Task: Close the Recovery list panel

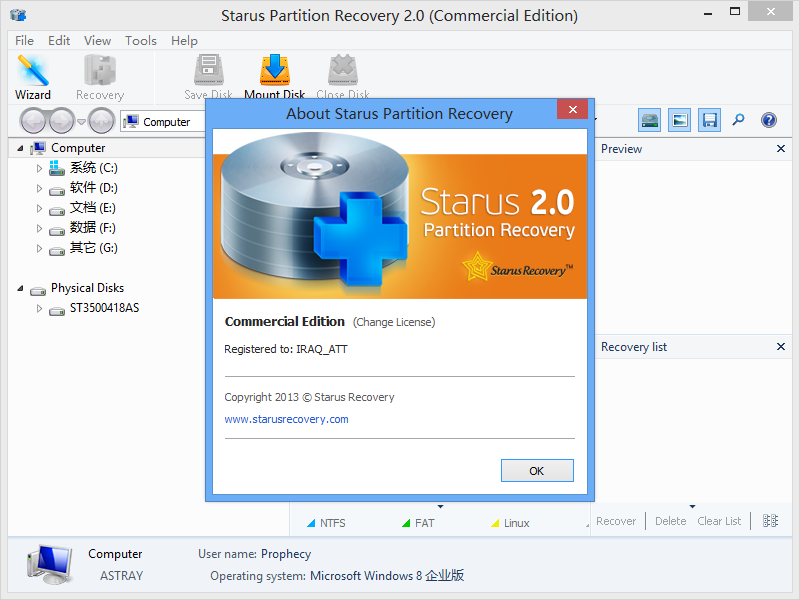Action: 781,346
